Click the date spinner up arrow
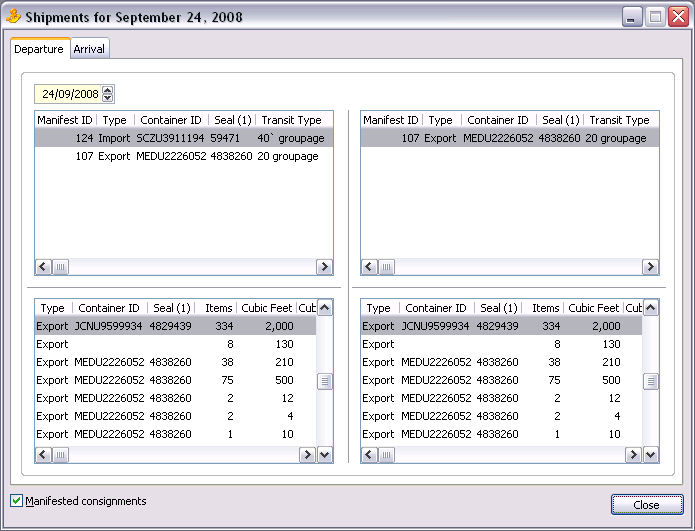The height and width of the screenshot is (531, 695). point(108,90)
